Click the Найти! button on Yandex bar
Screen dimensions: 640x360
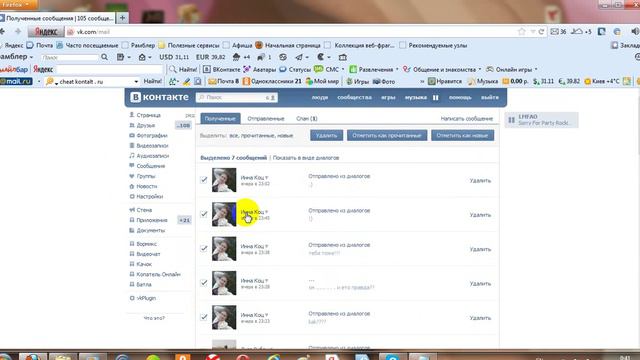(184, 69)
